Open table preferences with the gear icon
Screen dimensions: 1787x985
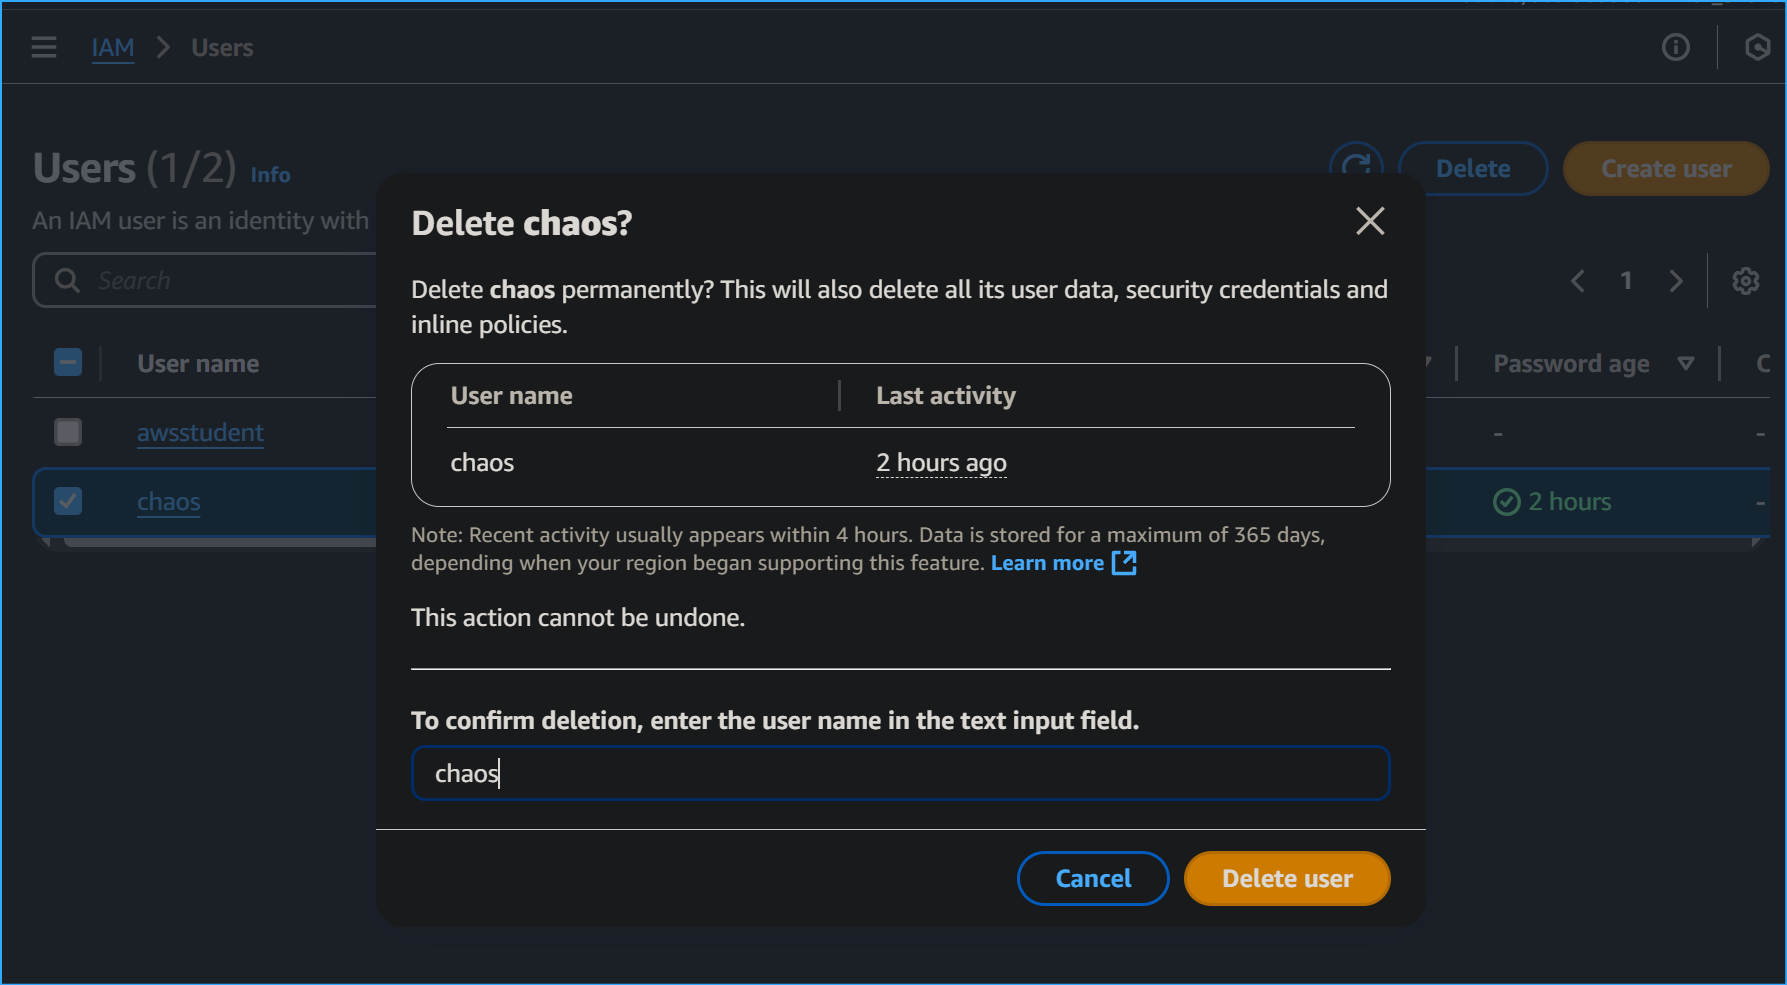(1745, 280)
